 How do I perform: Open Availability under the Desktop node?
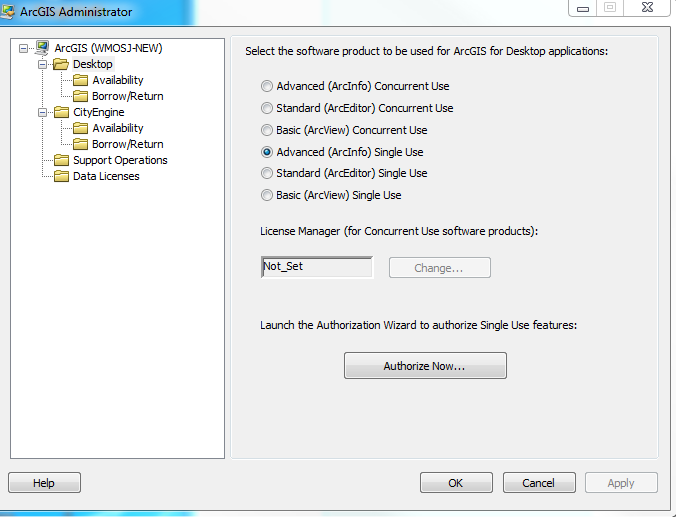pyautogui.click(x=118, y=80)
